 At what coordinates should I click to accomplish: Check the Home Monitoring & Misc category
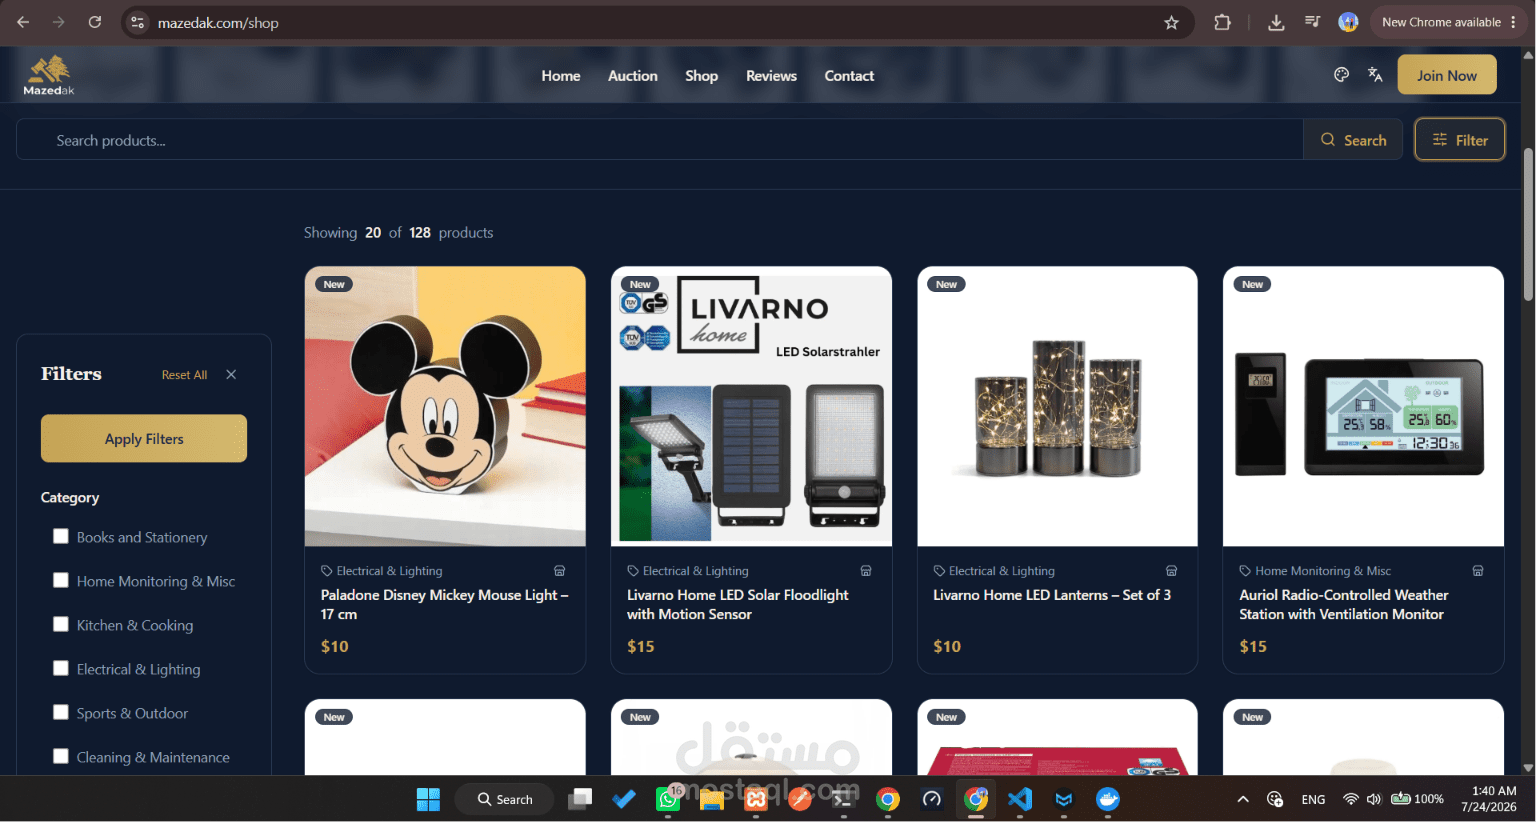61,580
